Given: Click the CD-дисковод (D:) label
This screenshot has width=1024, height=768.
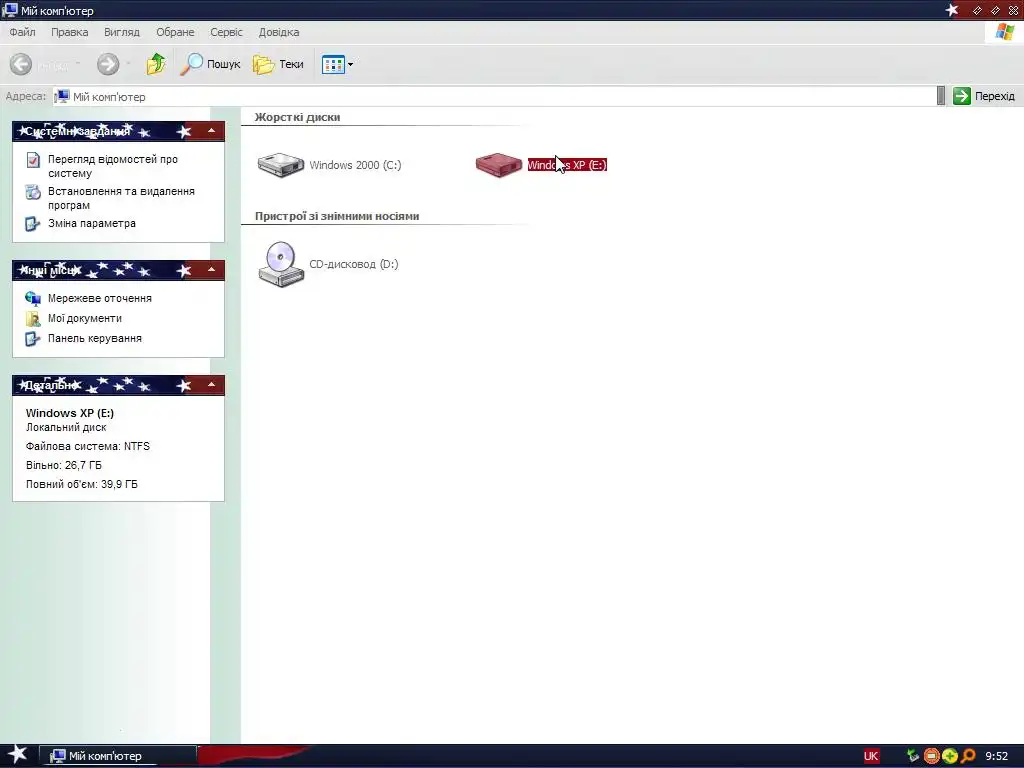Looking at the screenshot, I should [353, 264].
